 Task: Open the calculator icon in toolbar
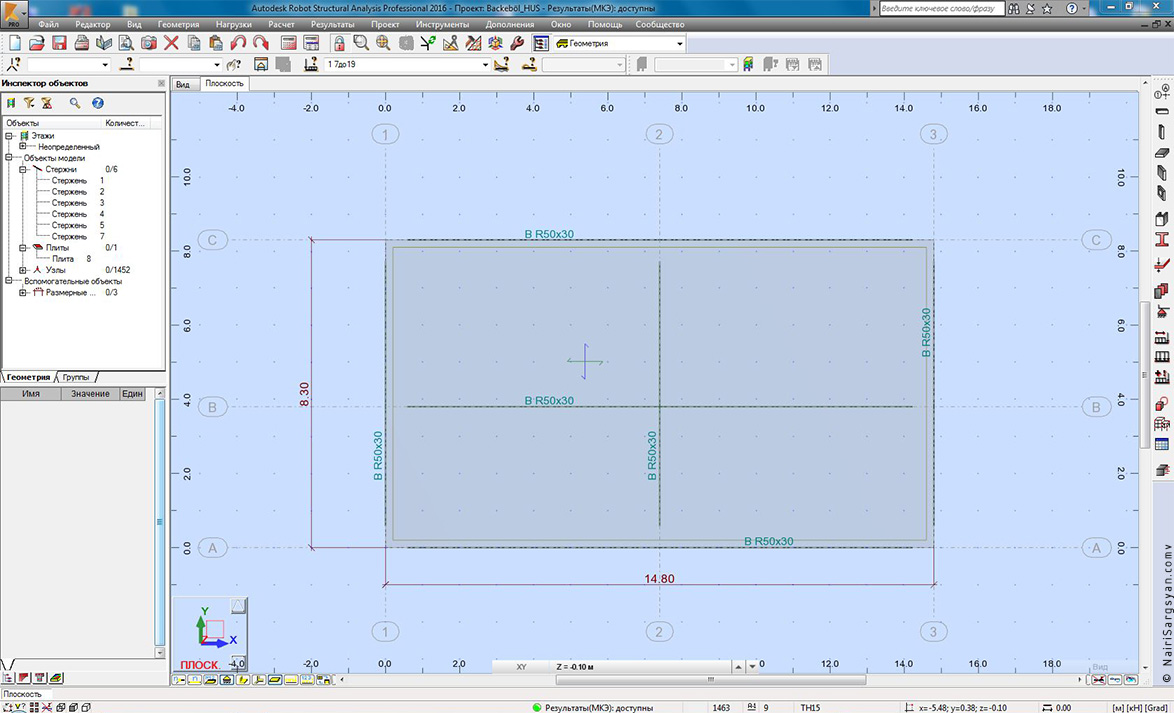point(289,43)
